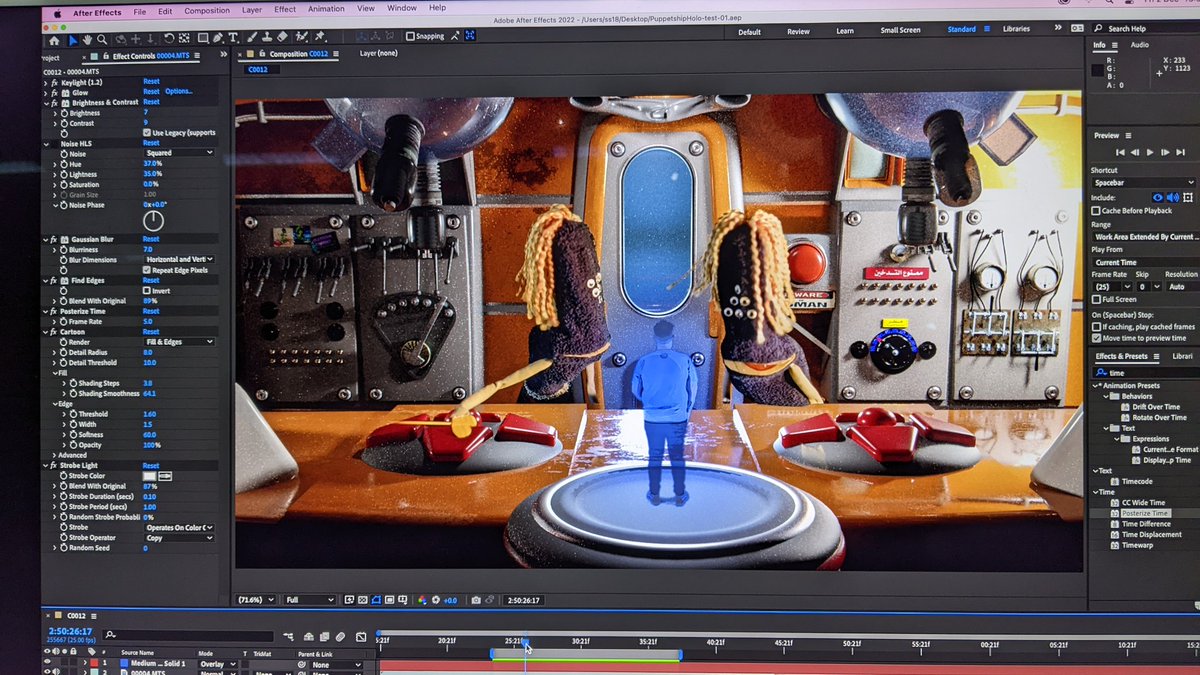Select the Pen tool

point(218,39)
